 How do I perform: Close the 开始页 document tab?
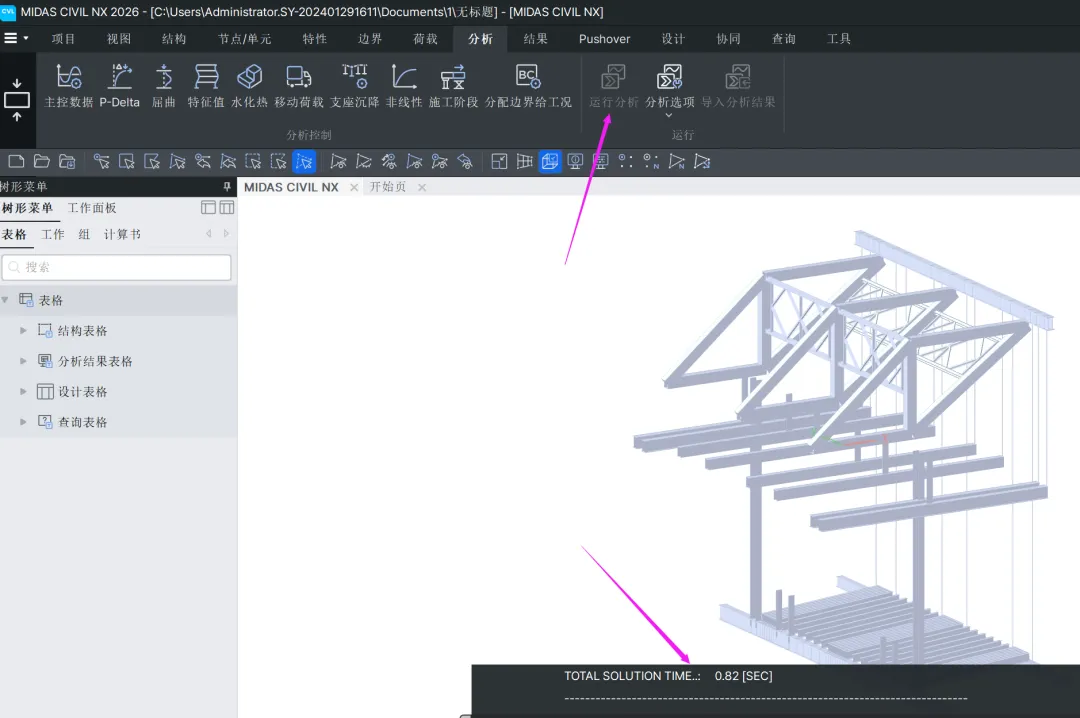(x=422, y=187)
